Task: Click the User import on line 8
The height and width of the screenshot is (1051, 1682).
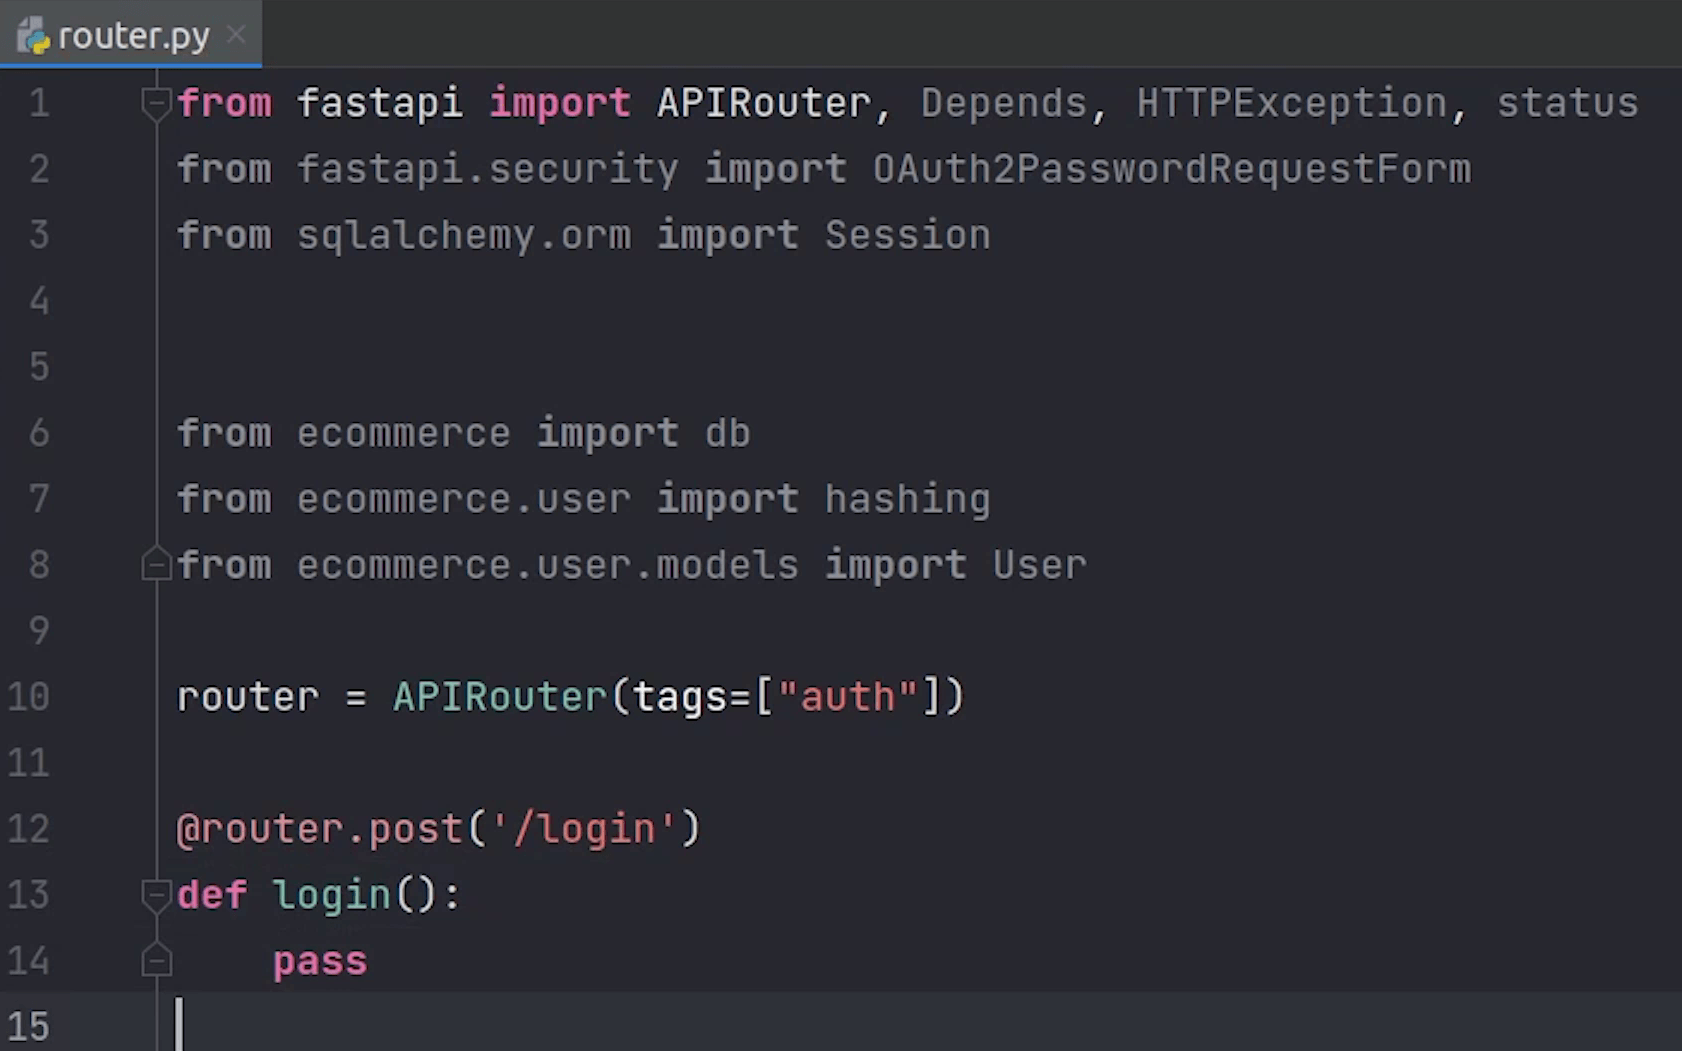Action: pos(1039,564)
